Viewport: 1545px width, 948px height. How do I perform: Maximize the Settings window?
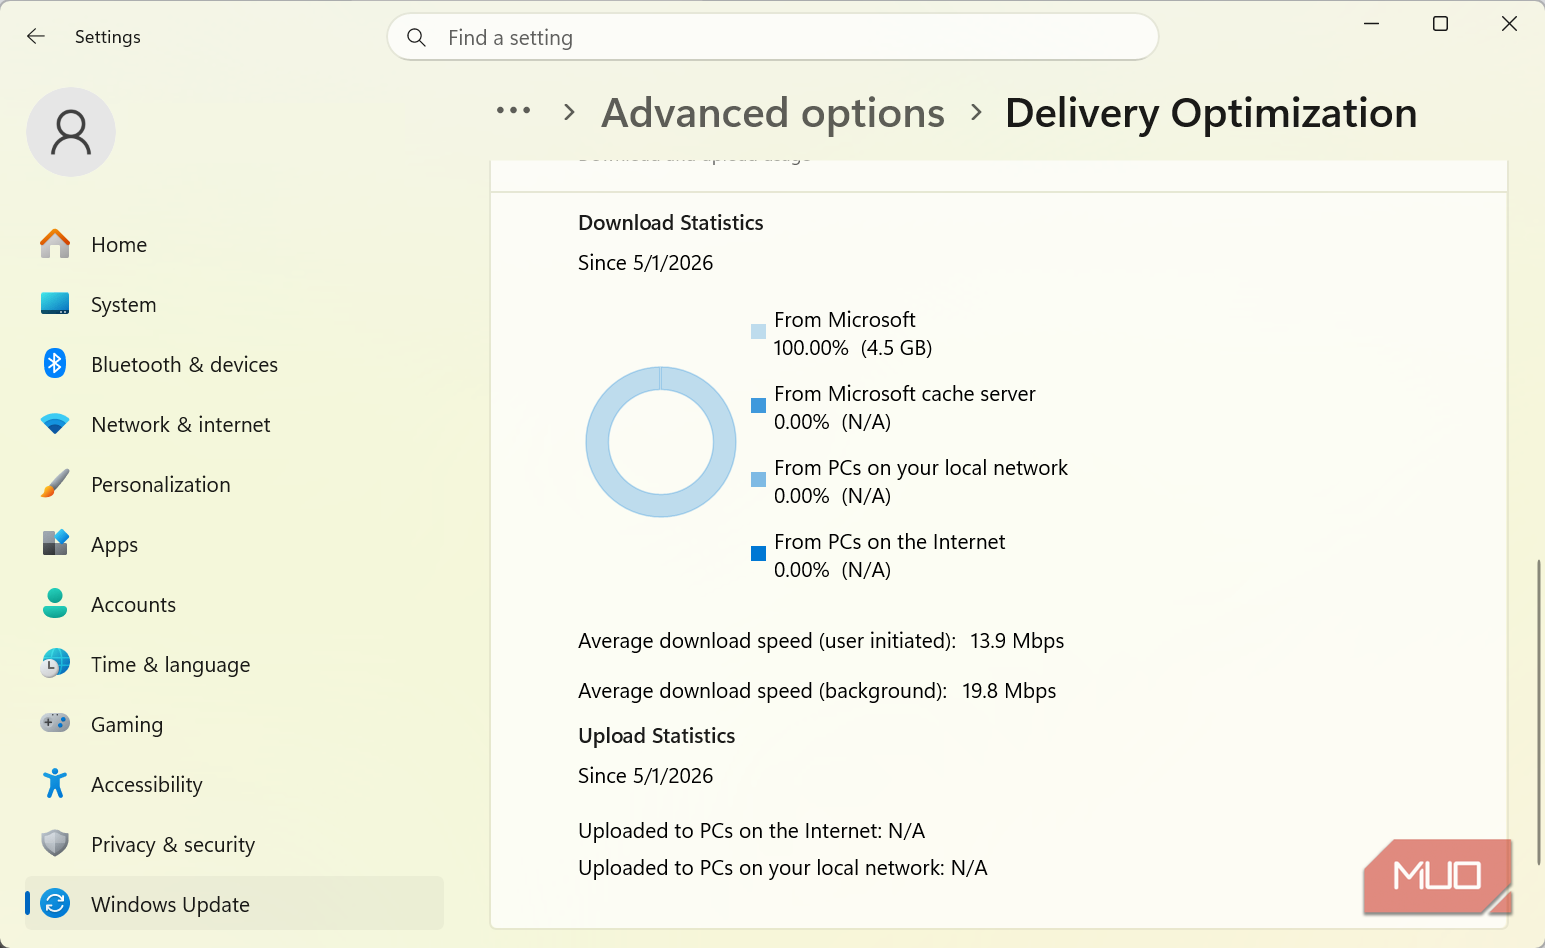pos(1440,23)
